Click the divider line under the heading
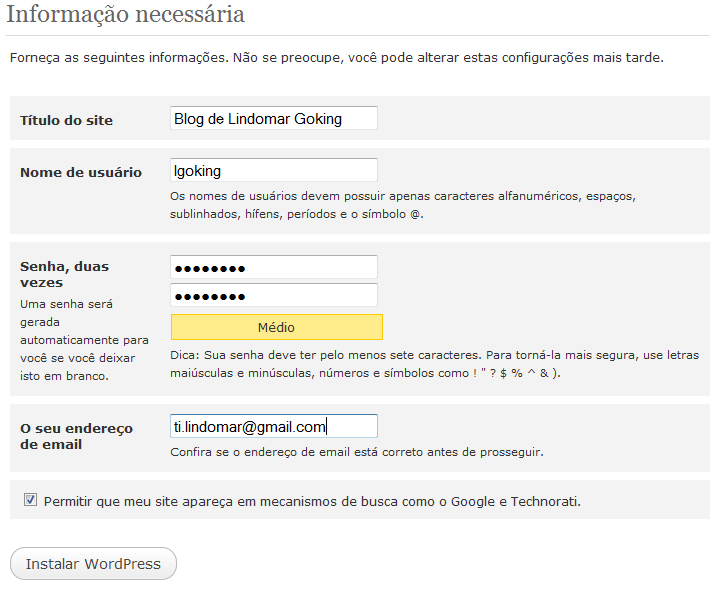This screenshot has height=589, width=716. coord(358,35)
